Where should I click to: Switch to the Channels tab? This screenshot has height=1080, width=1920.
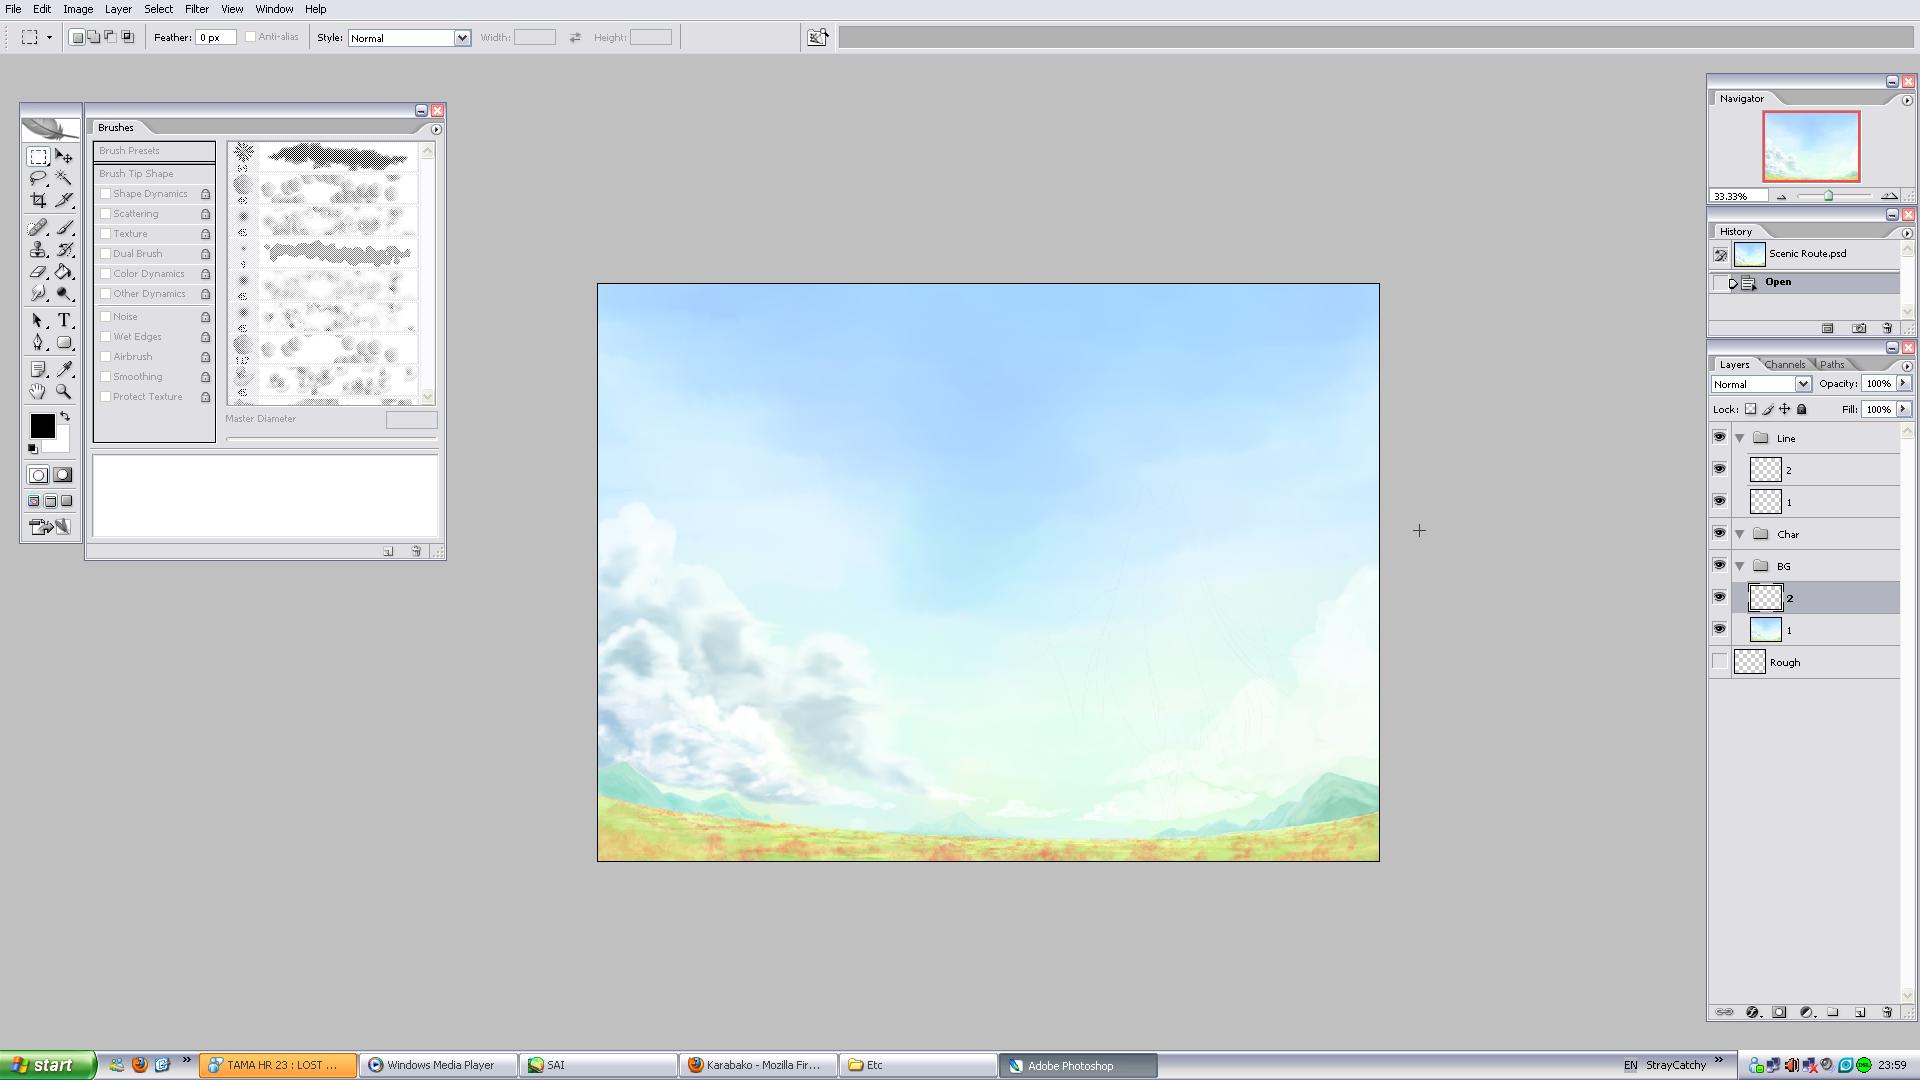tap(1785, 365)
